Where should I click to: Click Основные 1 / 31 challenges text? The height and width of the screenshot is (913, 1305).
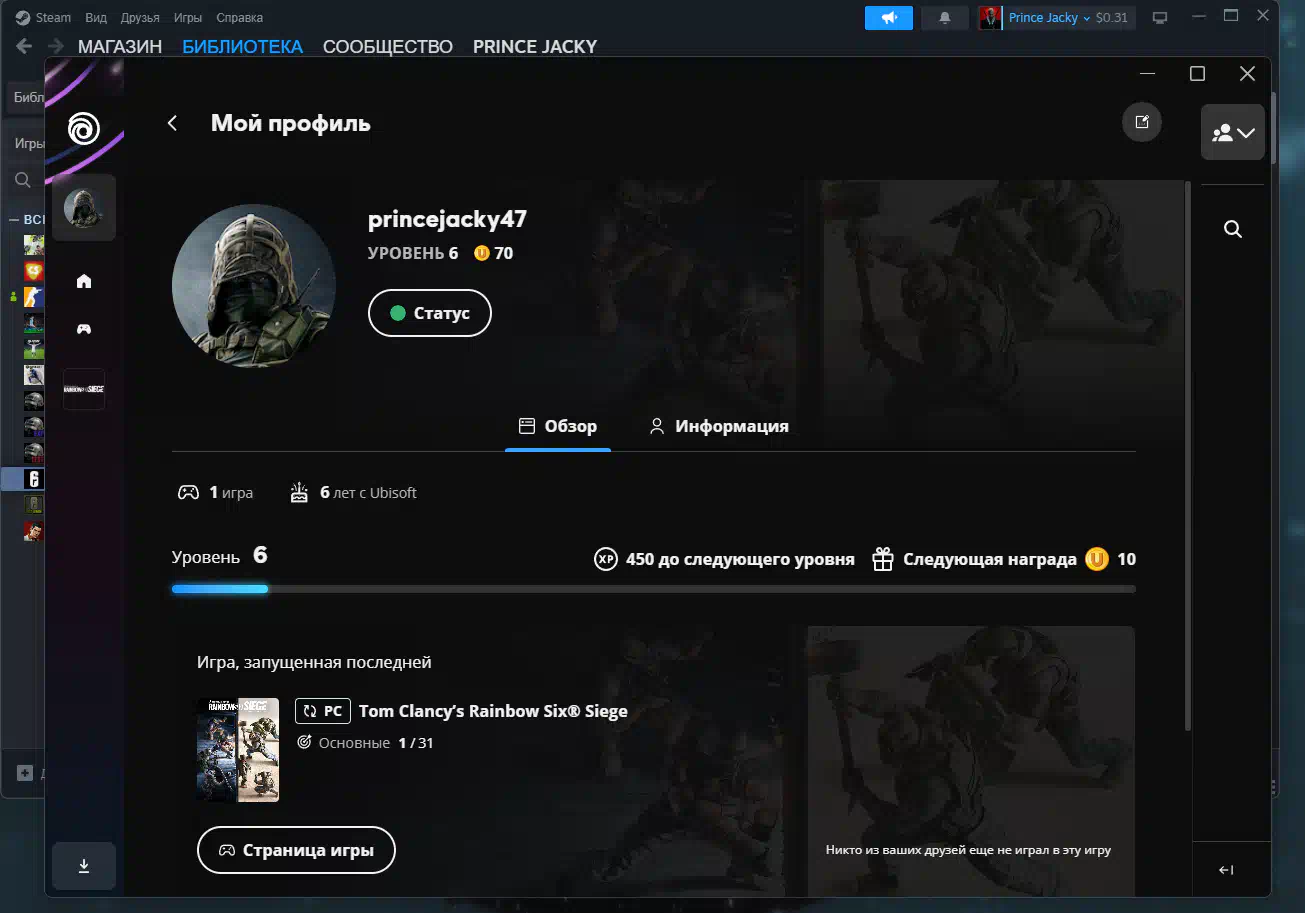click(x=366, y=743)
